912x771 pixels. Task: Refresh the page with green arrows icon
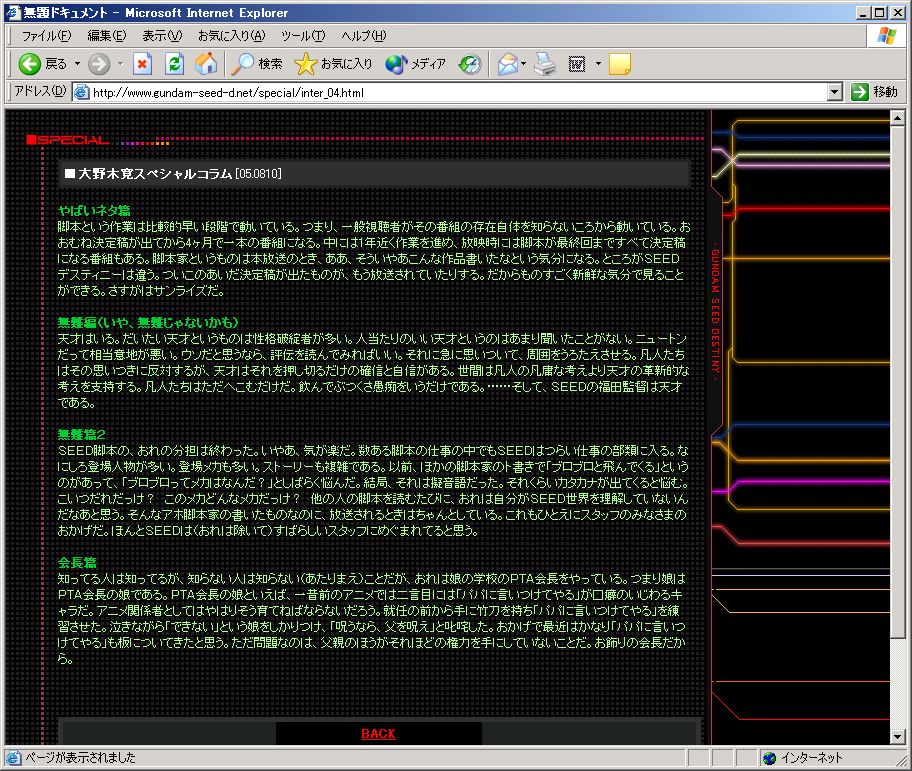coord(174,64)
